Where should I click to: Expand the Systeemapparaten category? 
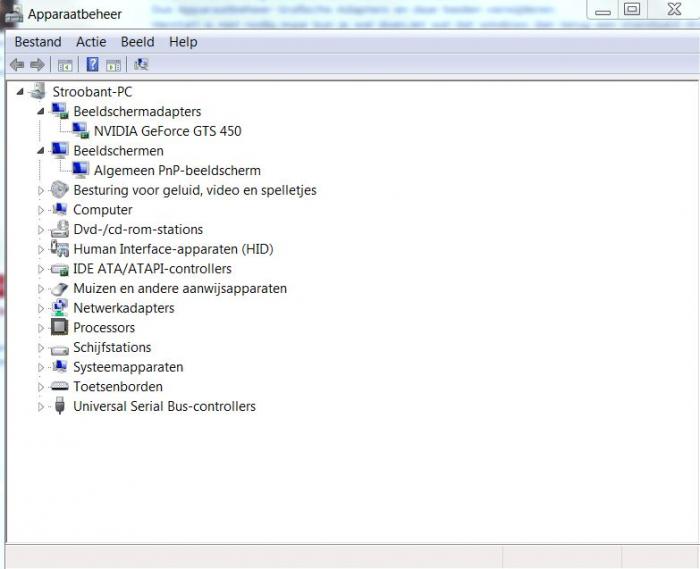point(41,367)
